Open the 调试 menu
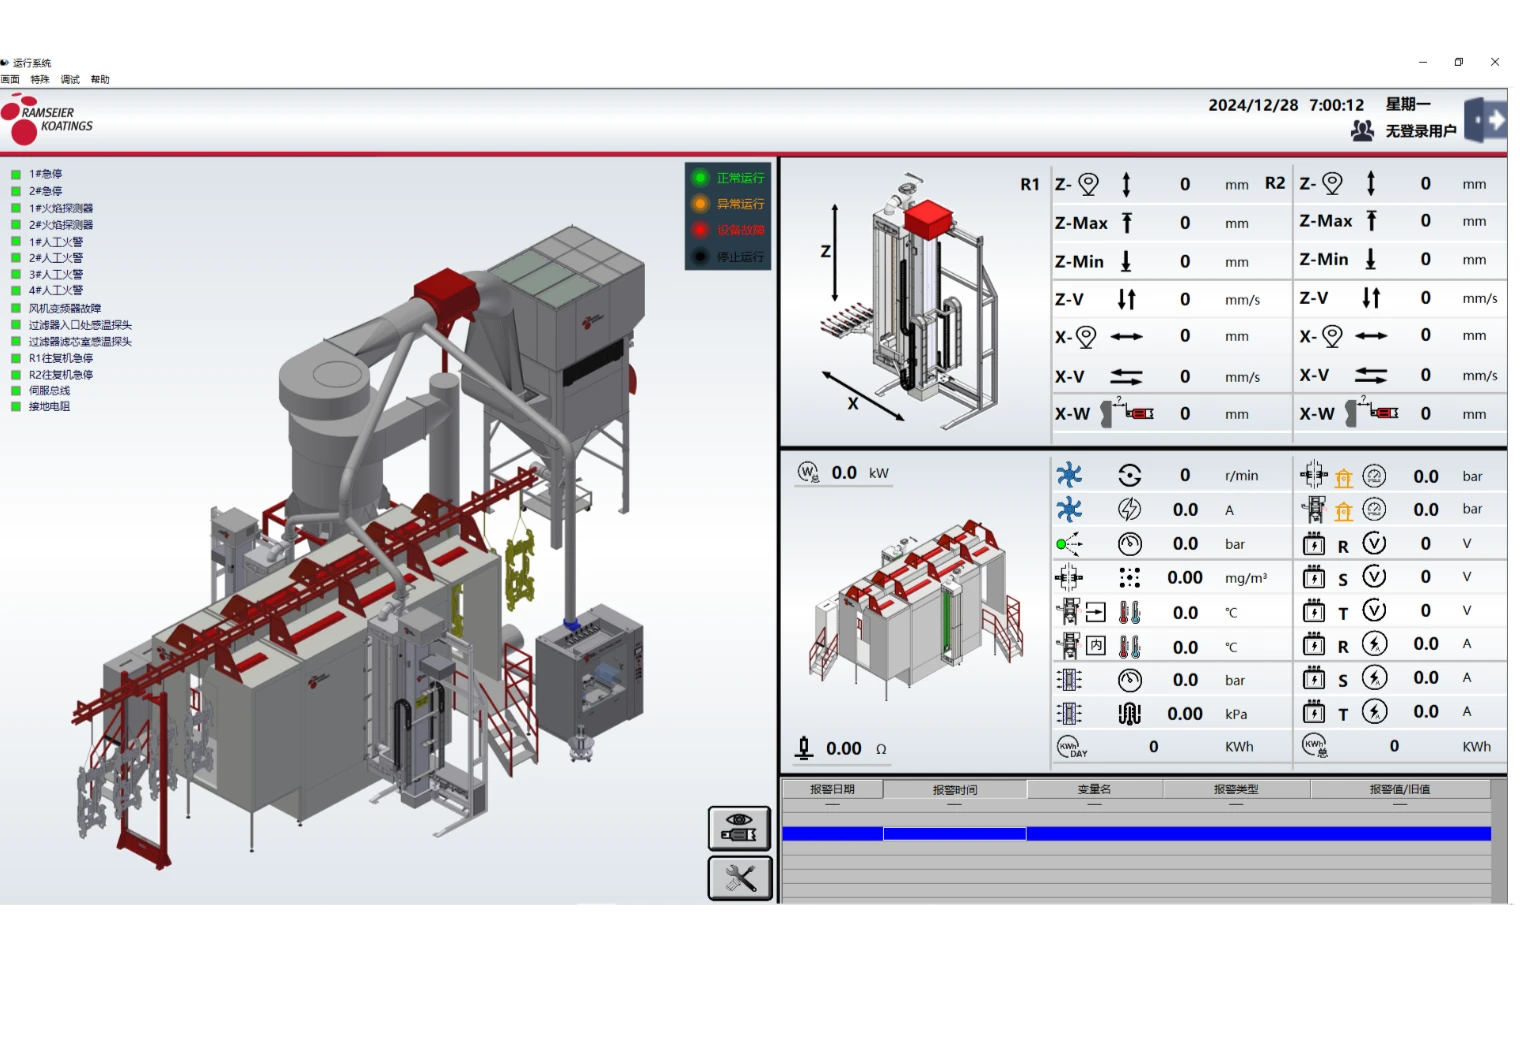Viewport: 1520px width, 1040px height. tap(70, 79)
